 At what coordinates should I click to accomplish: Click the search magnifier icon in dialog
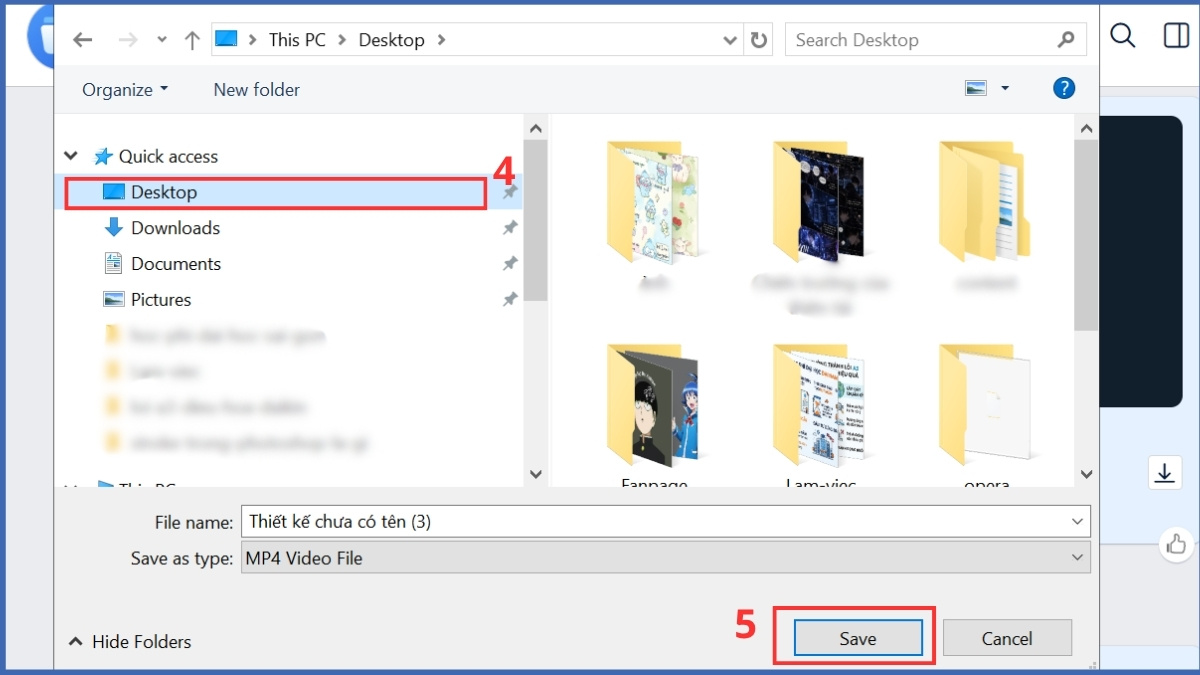1066,40
